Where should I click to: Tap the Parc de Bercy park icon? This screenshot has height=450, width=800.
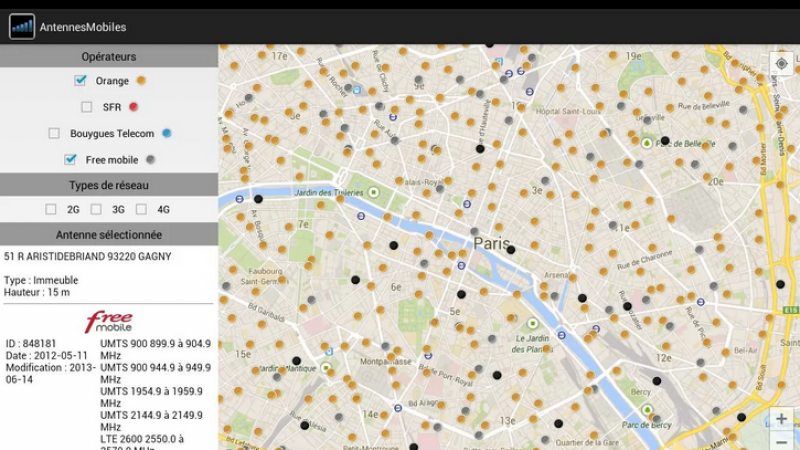click(647, 410)
